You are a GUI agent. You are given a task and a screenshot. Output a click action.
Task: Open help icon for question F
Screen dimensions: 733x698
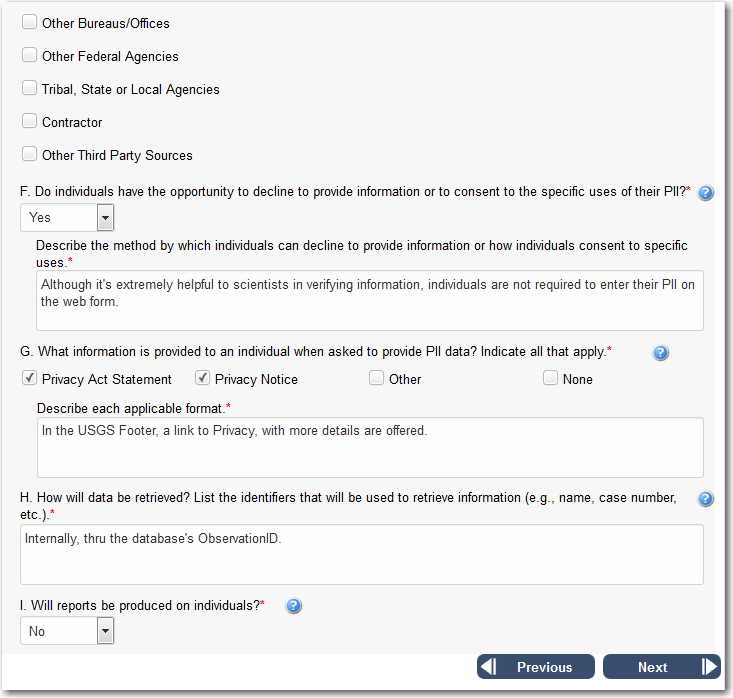[706, 192]
